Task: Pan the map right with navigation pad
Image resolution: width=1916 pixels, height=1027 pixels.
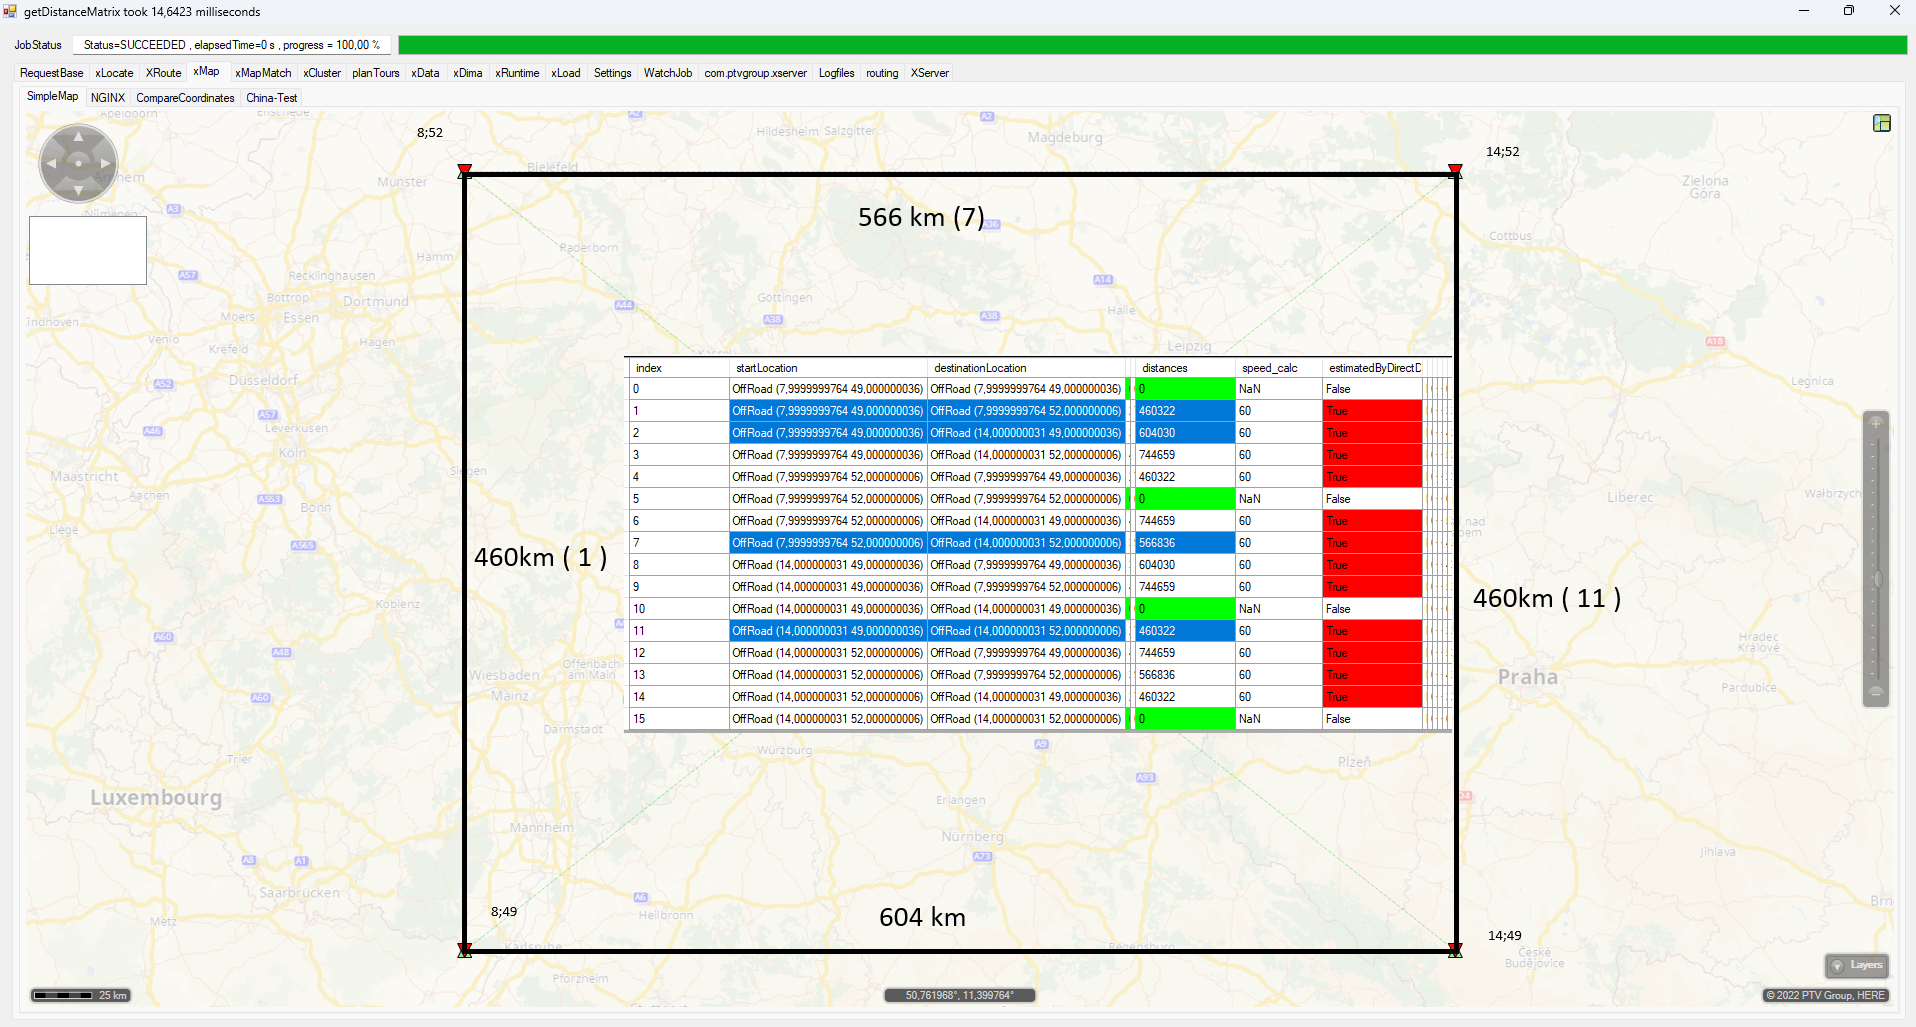Action: coord(105,163)
